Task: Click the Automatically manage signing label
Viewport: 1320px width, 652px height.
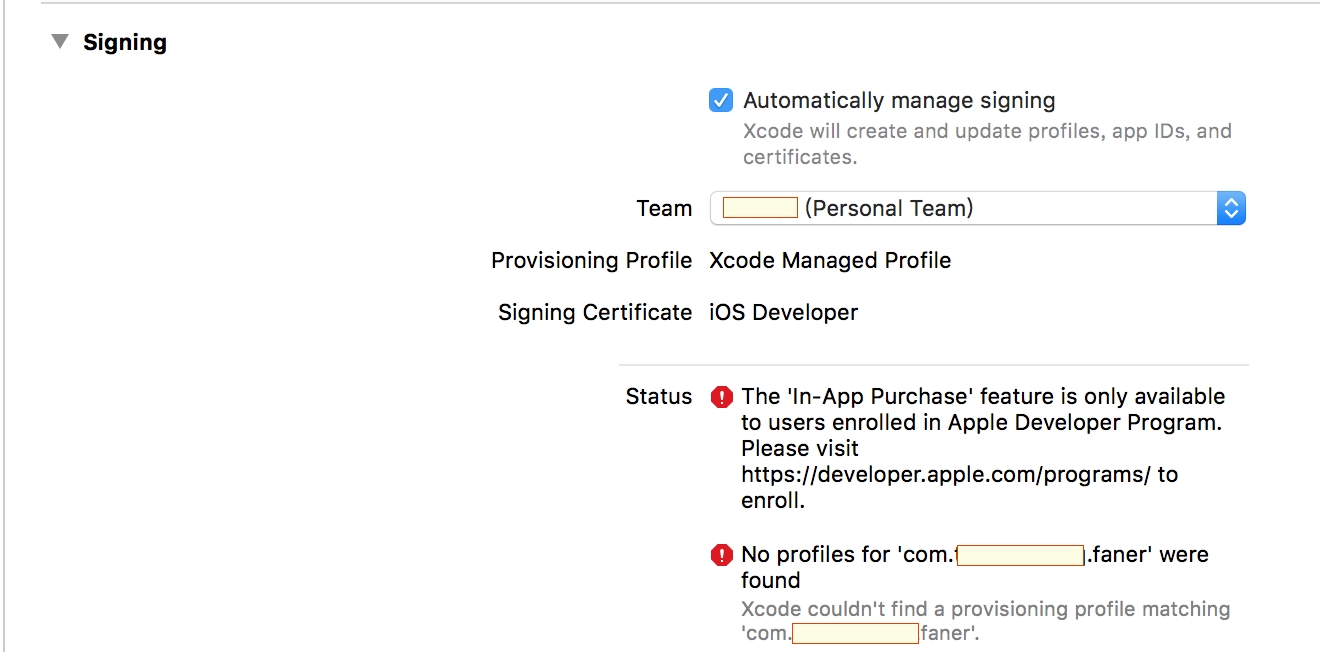Action: pyautogui.click(x=899, y=100)
